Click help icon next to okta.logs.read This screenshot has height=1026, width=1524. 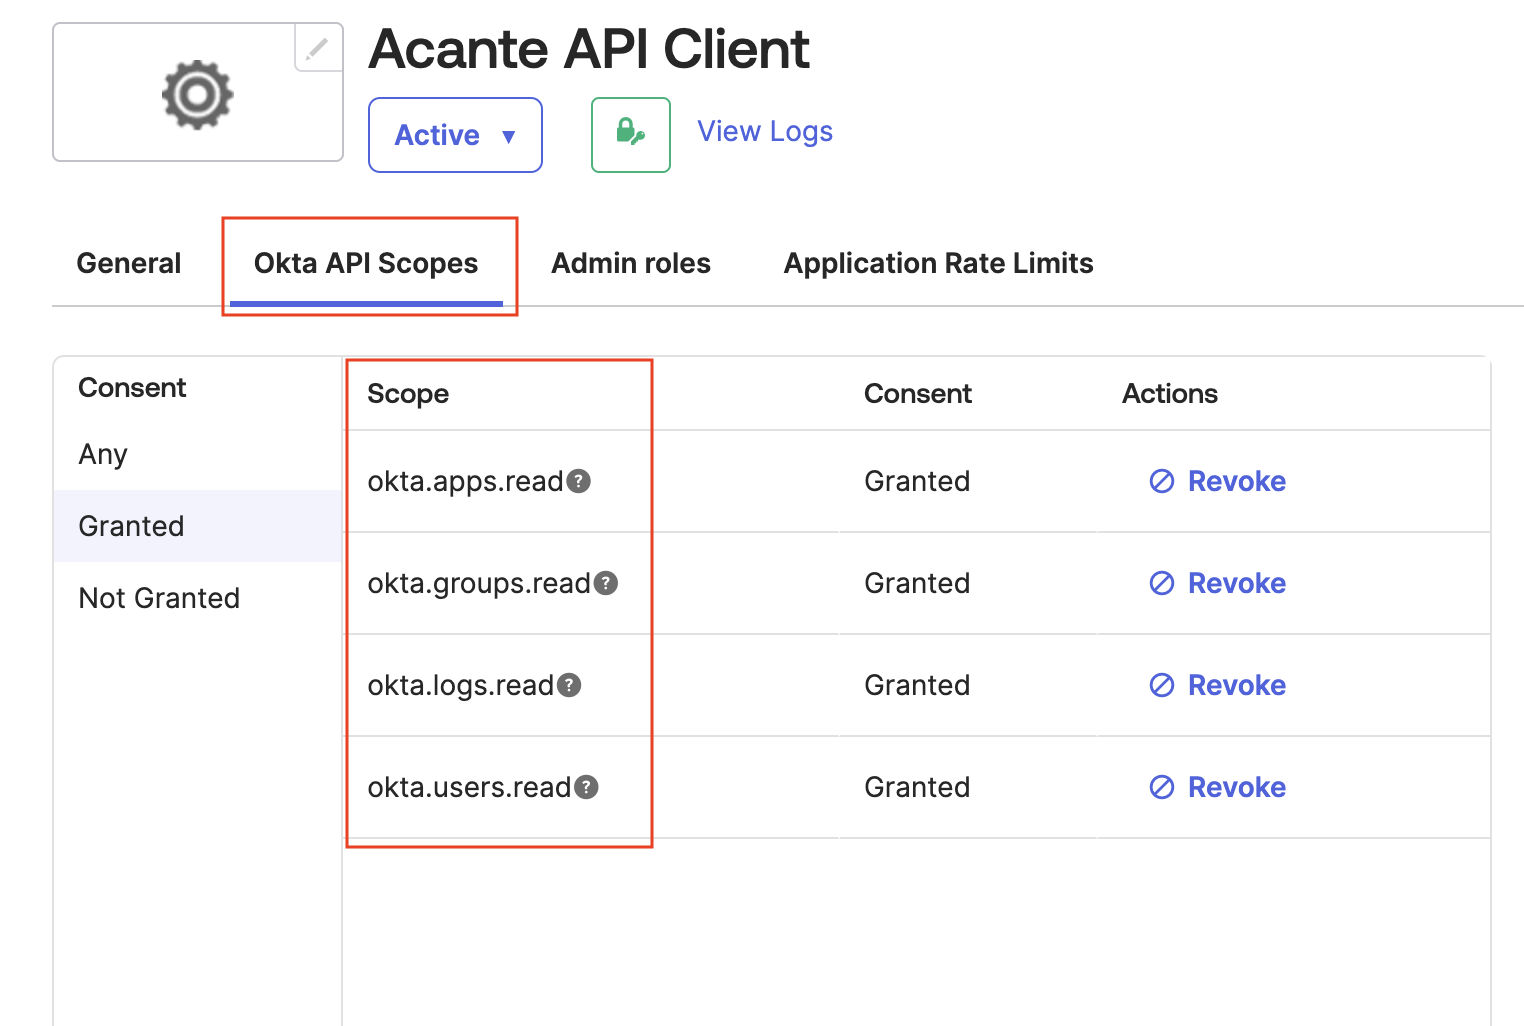pos(569,685)
